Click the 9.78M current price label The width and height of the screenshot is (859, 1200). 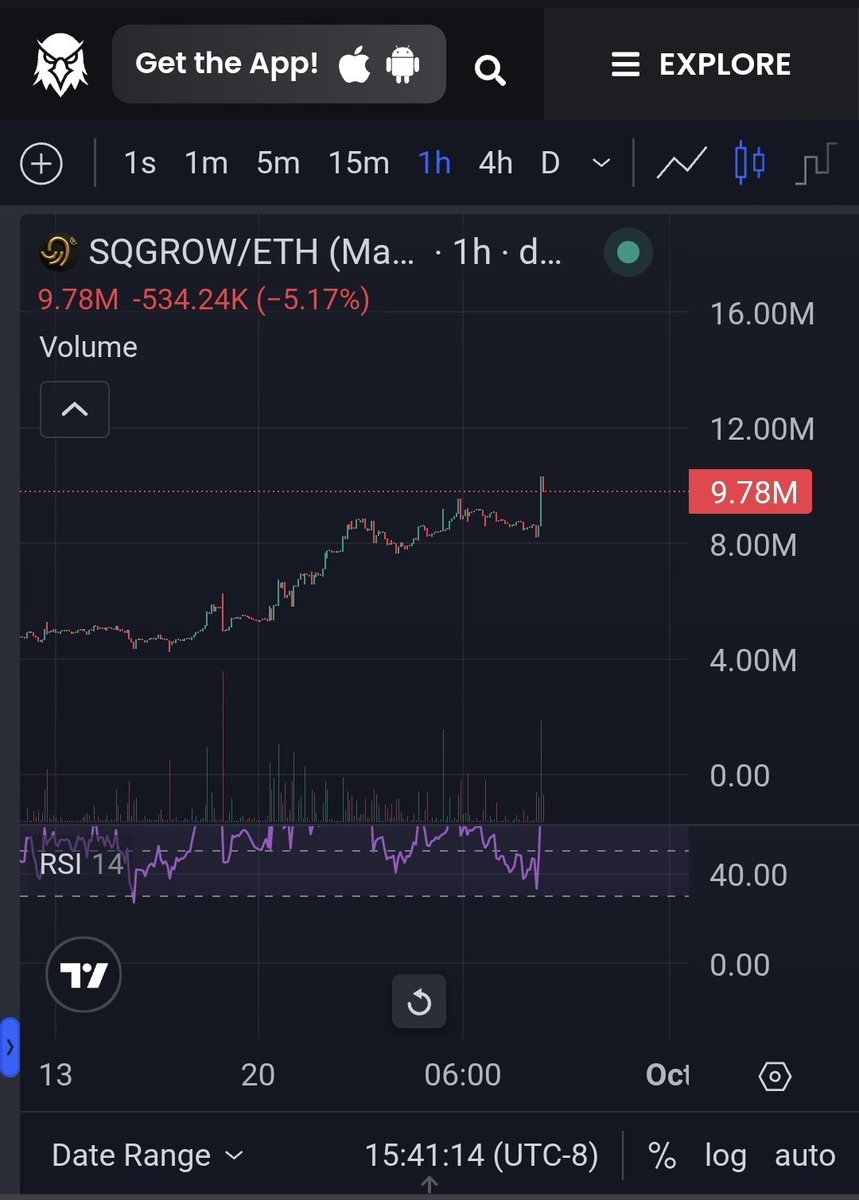pyautogui.click(x=750, y=492)
